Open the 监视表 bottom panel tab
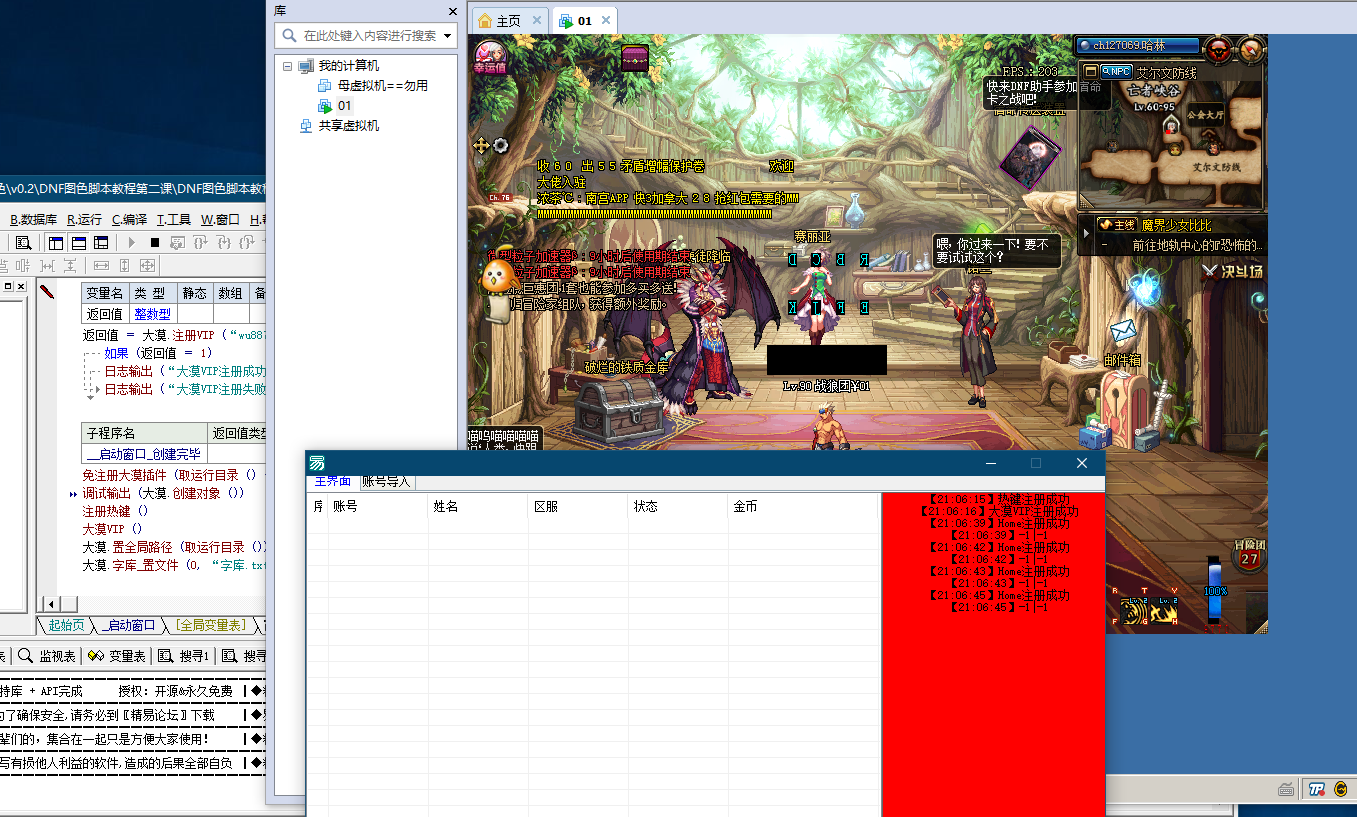The width and height of the screenshot is (1357, 817). pyautogui.click(x=47, y=656)
